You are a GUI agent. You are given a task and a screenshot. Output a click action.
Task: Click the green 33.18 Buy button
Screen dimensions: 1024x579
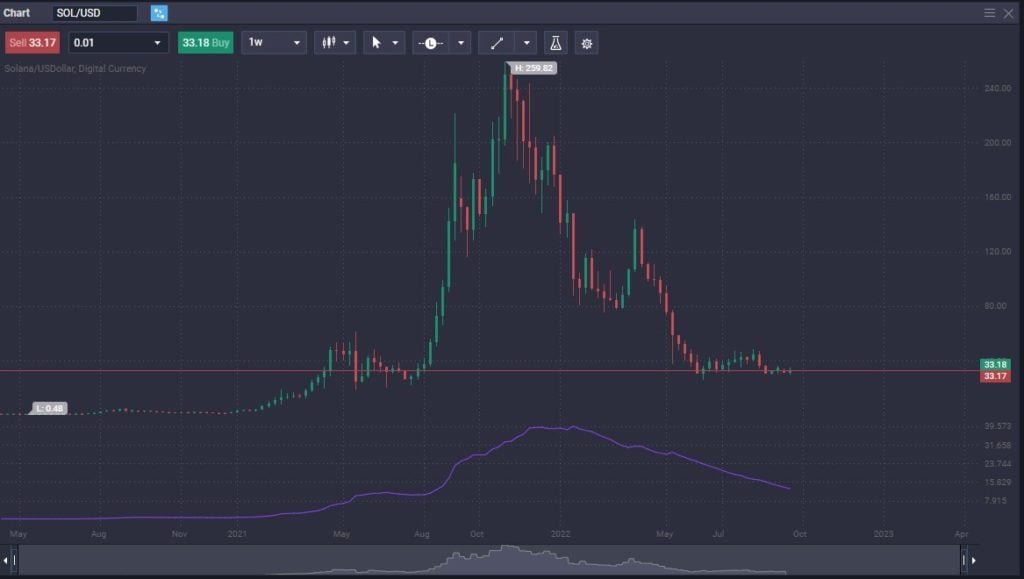tap(205, 42)
